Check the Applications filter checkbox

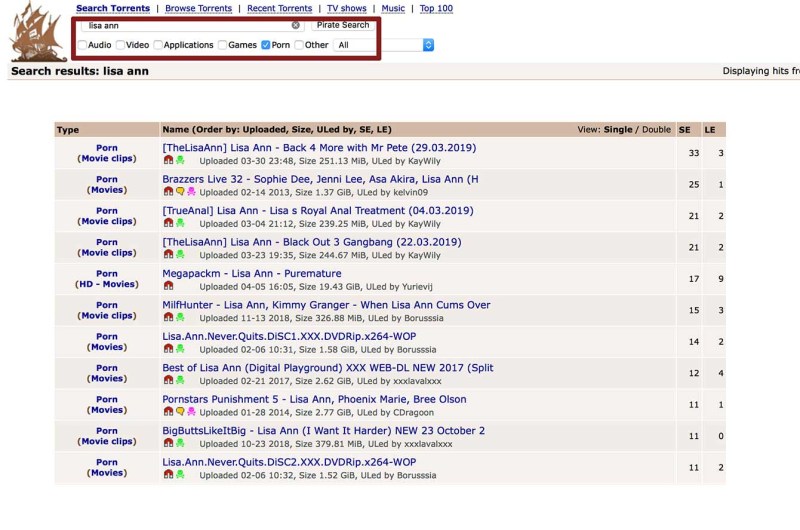[159, 45]
